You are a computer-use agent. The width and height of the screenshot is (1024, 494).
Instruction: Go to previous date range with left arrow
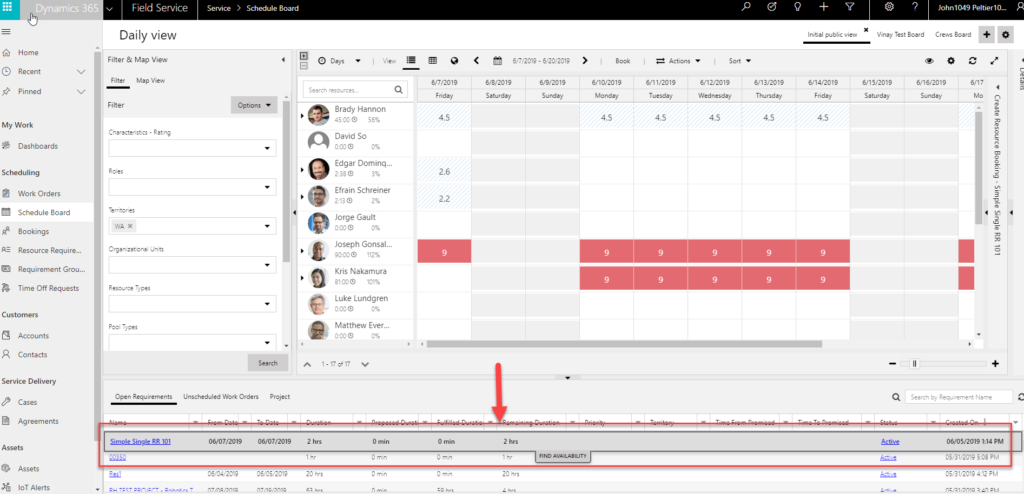[x=477, y=61]
